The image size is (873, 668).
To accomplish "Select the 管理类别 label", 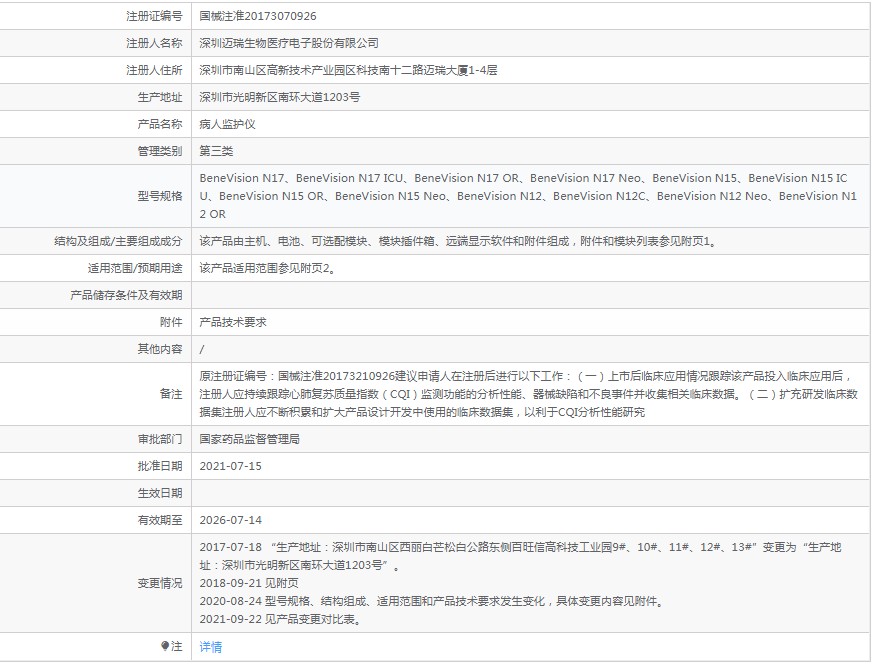I will 160,151.
